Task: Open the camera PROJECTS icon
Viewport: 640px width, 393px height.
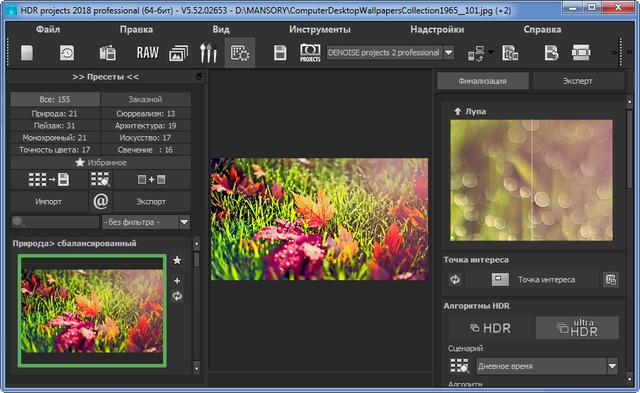Action: 310,53
